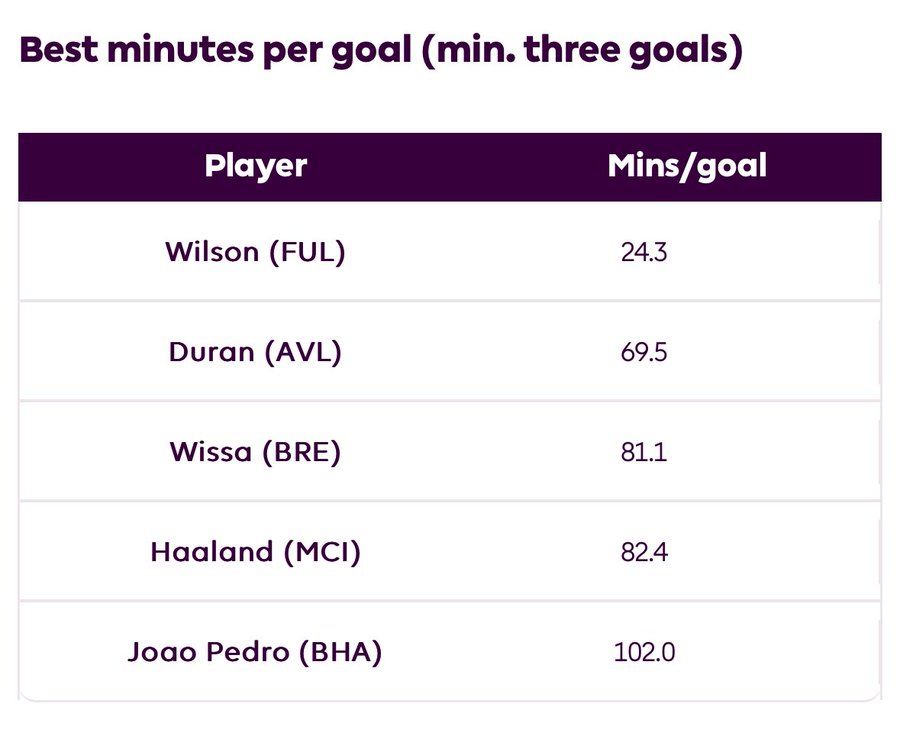Click the 81.1 mins/goal value
Screen dimensions: 900x736
[x=643, y=452]
